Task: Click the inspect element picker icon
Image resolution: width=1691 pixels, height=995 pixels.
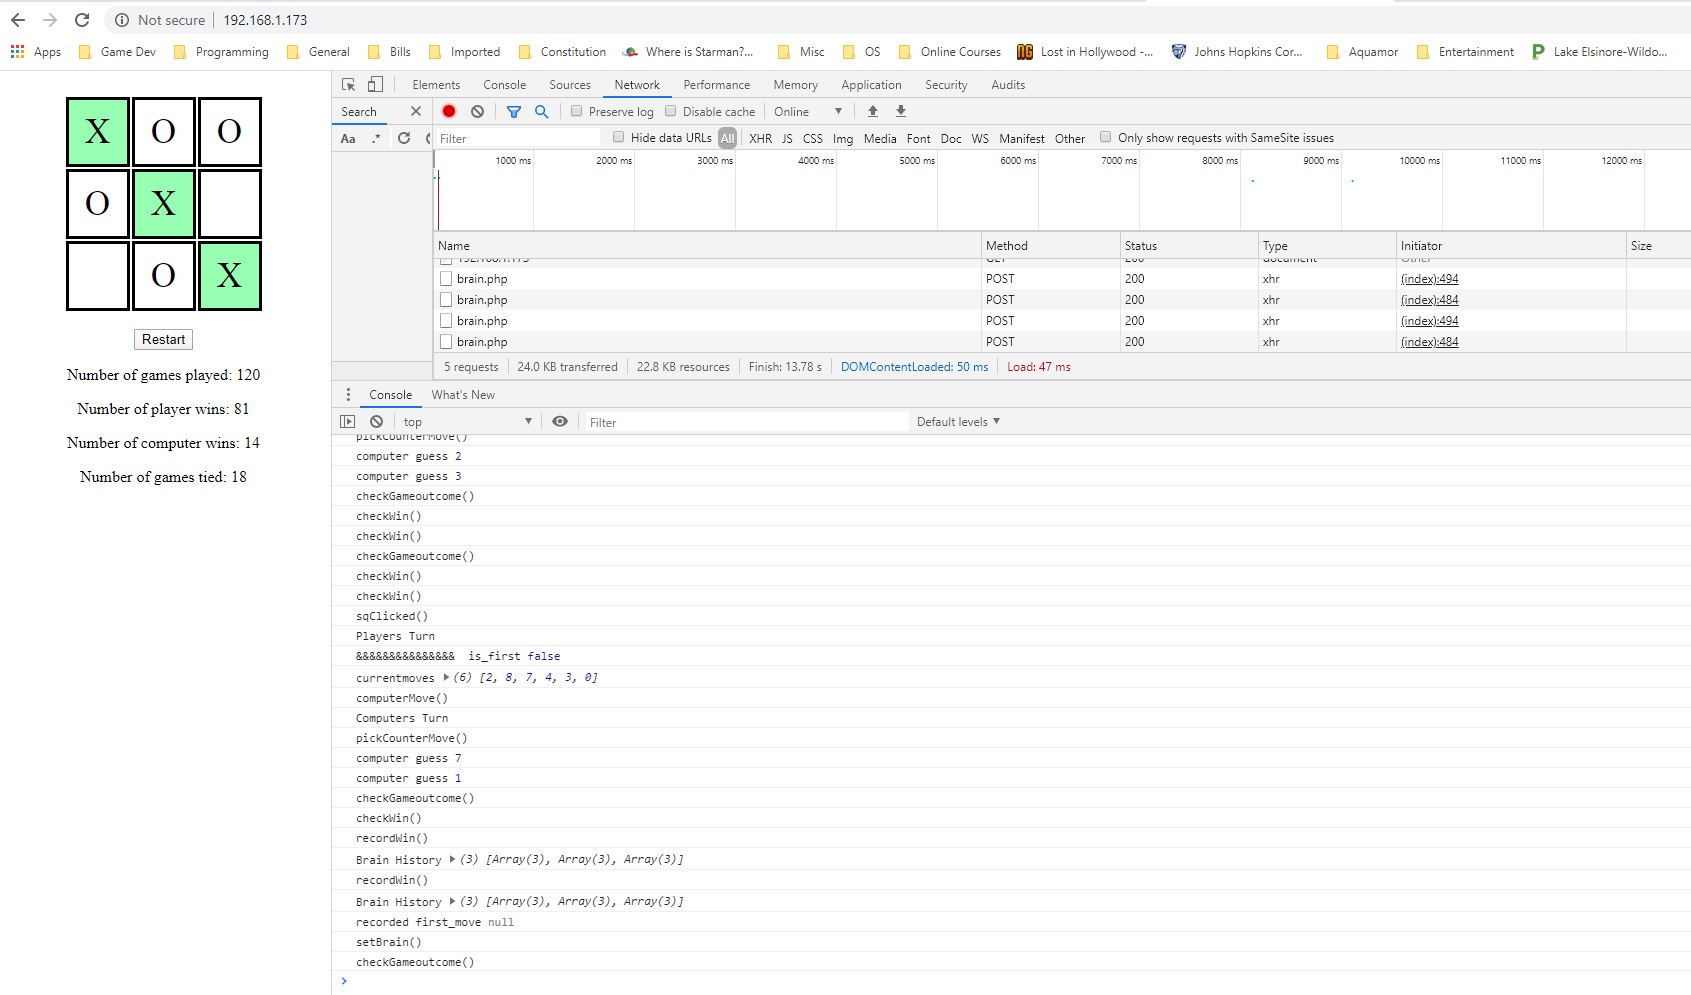Action: click(x=348, y=85)
